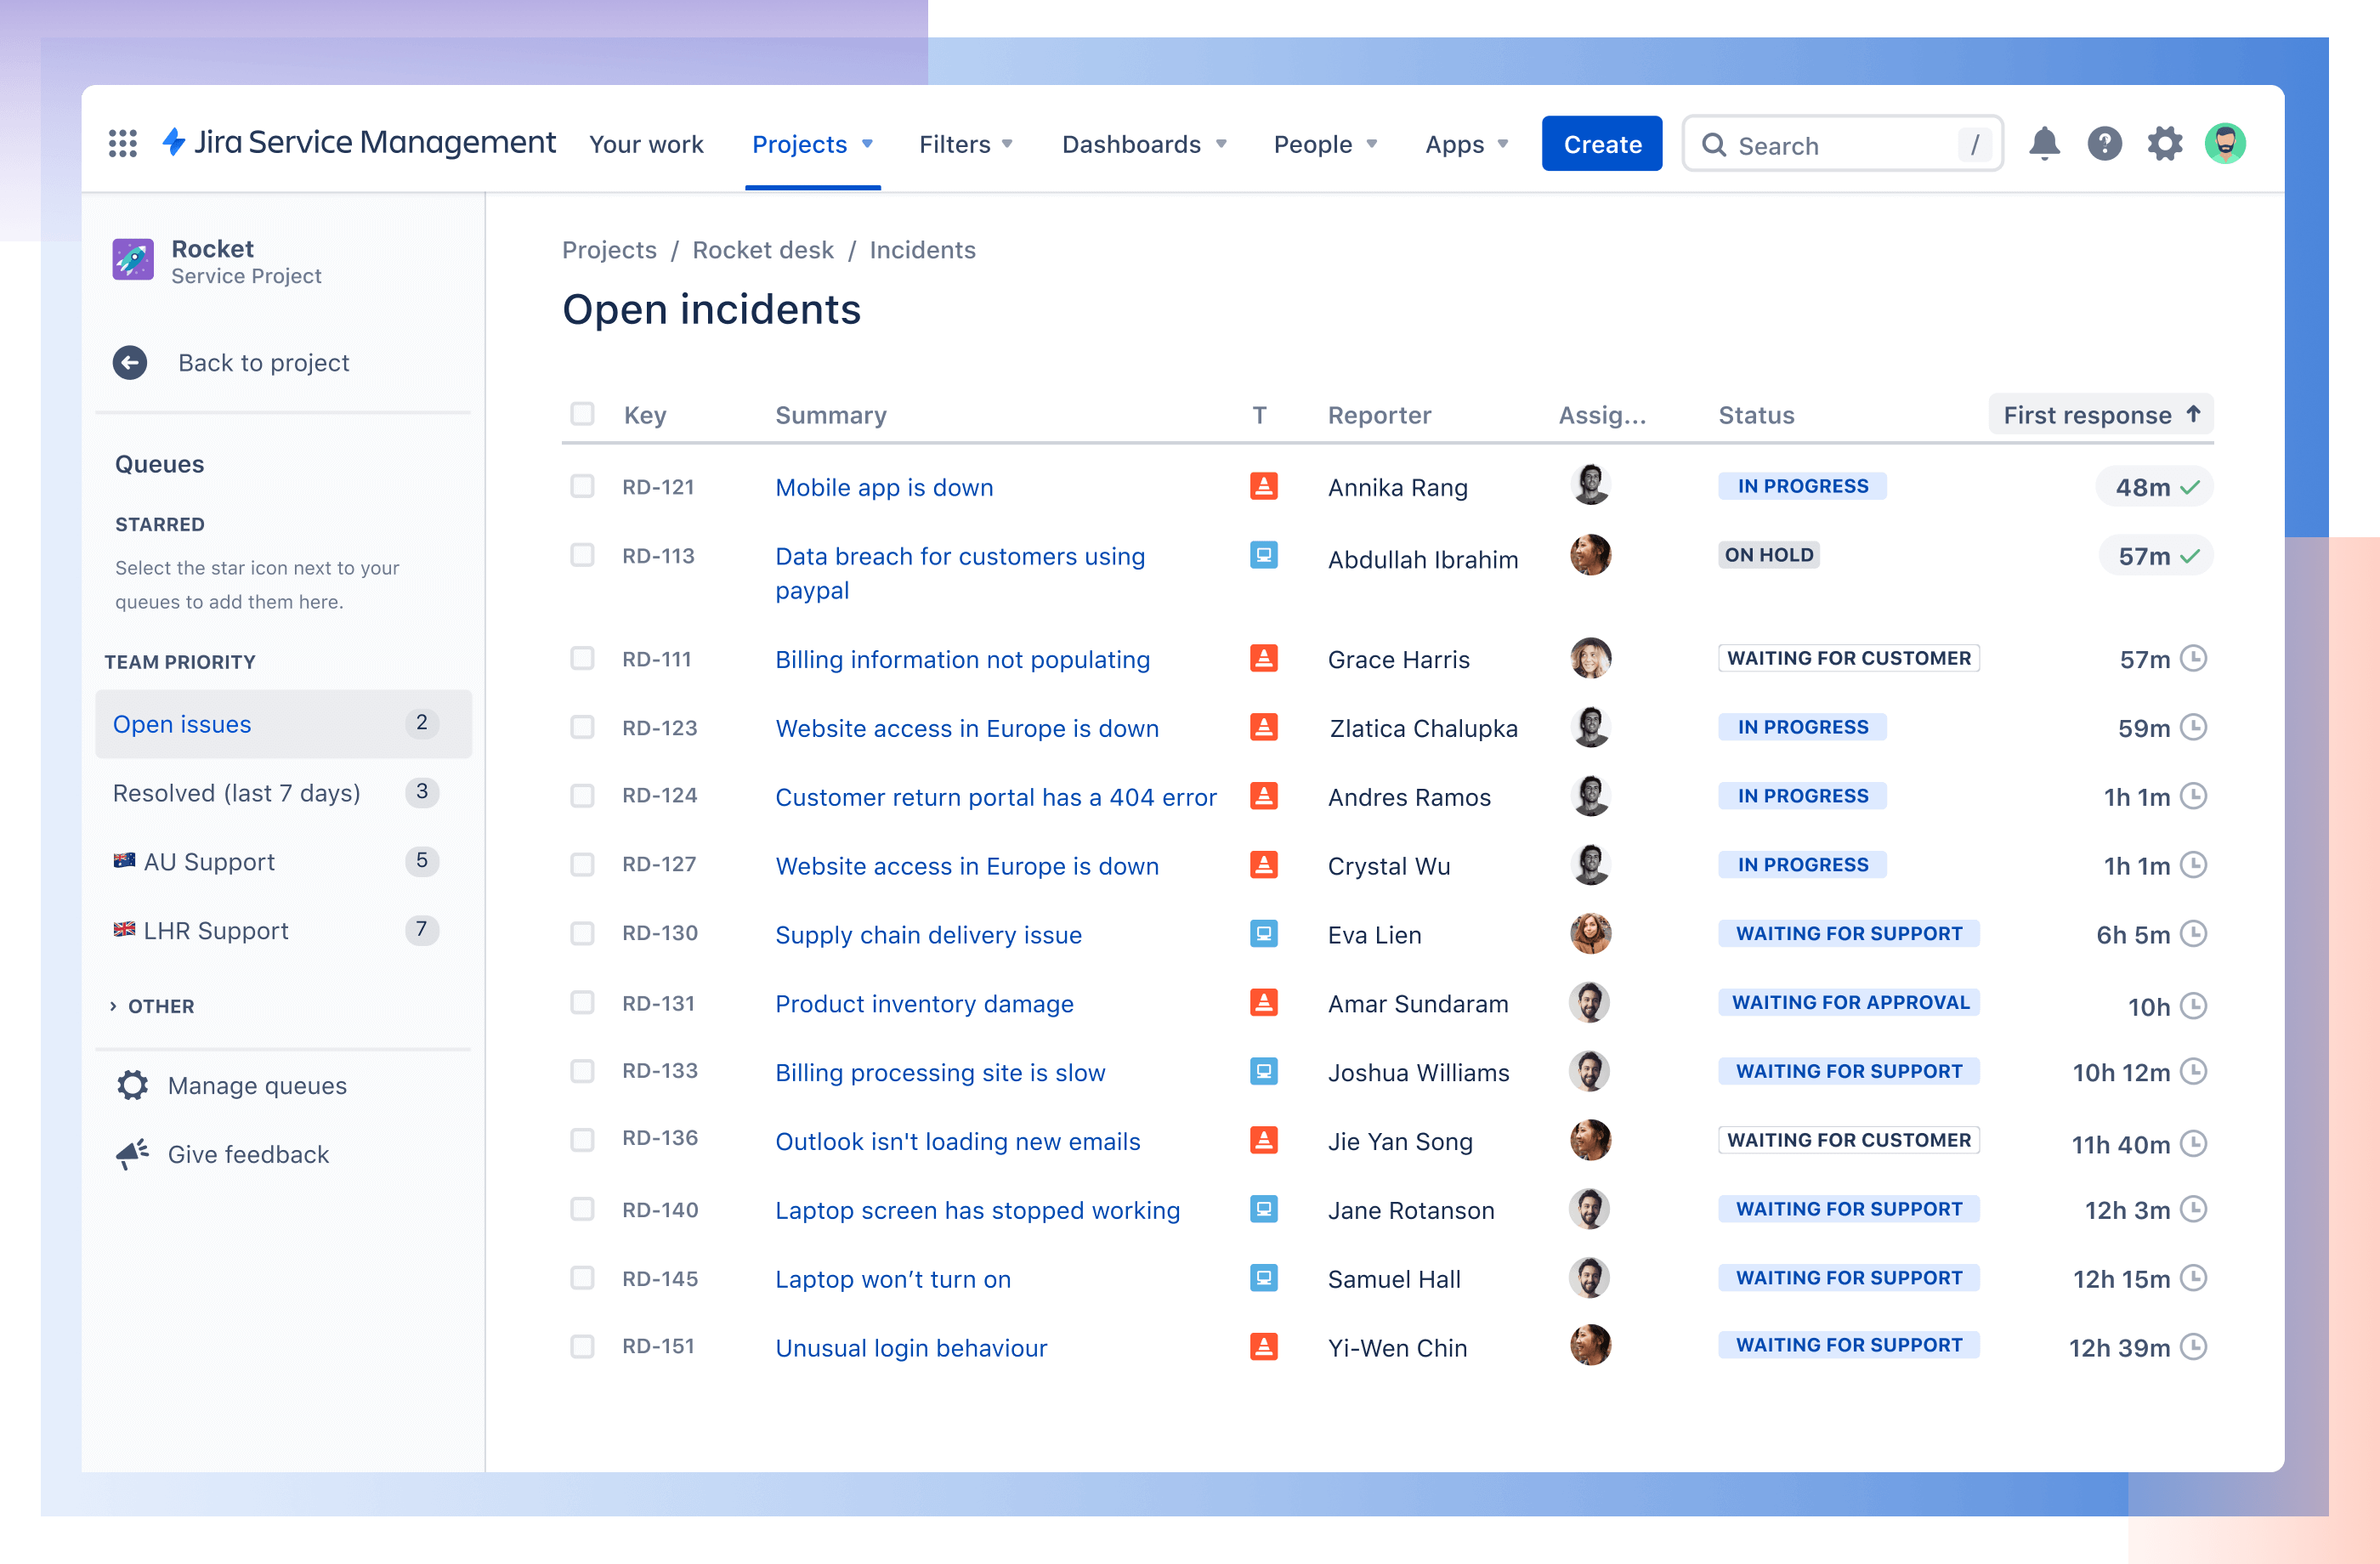Select the header row select-all checkbox

(x=583, y=414)
